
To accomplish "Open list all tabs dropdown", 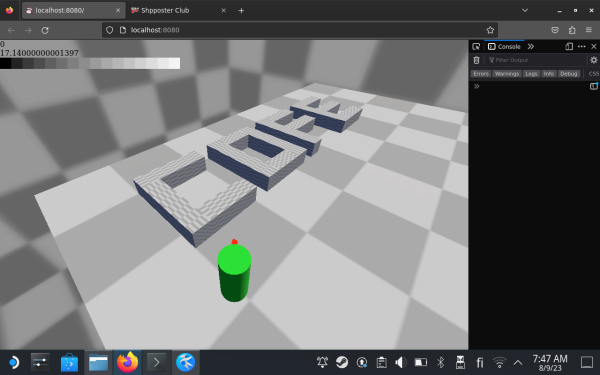I will click(525, 10).
